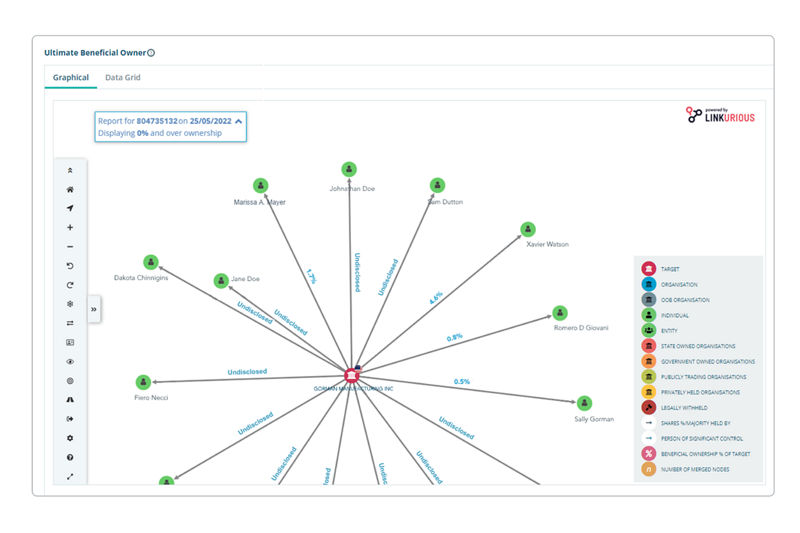This screenshot has width=800, height=533.
Task: Click the help question mark icon
Action: tap(70, 457)
